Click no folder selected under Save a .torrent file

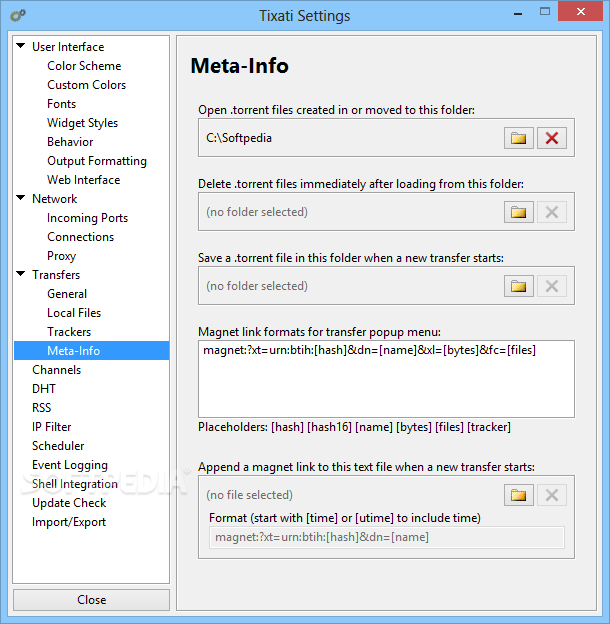(x=257, y=286)
